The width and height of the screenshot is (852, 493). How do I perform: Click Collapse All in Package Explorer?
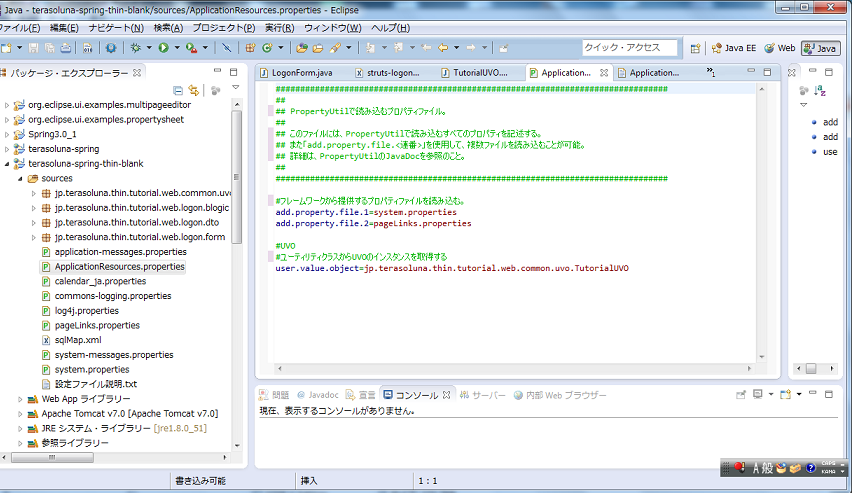[178, 90]
